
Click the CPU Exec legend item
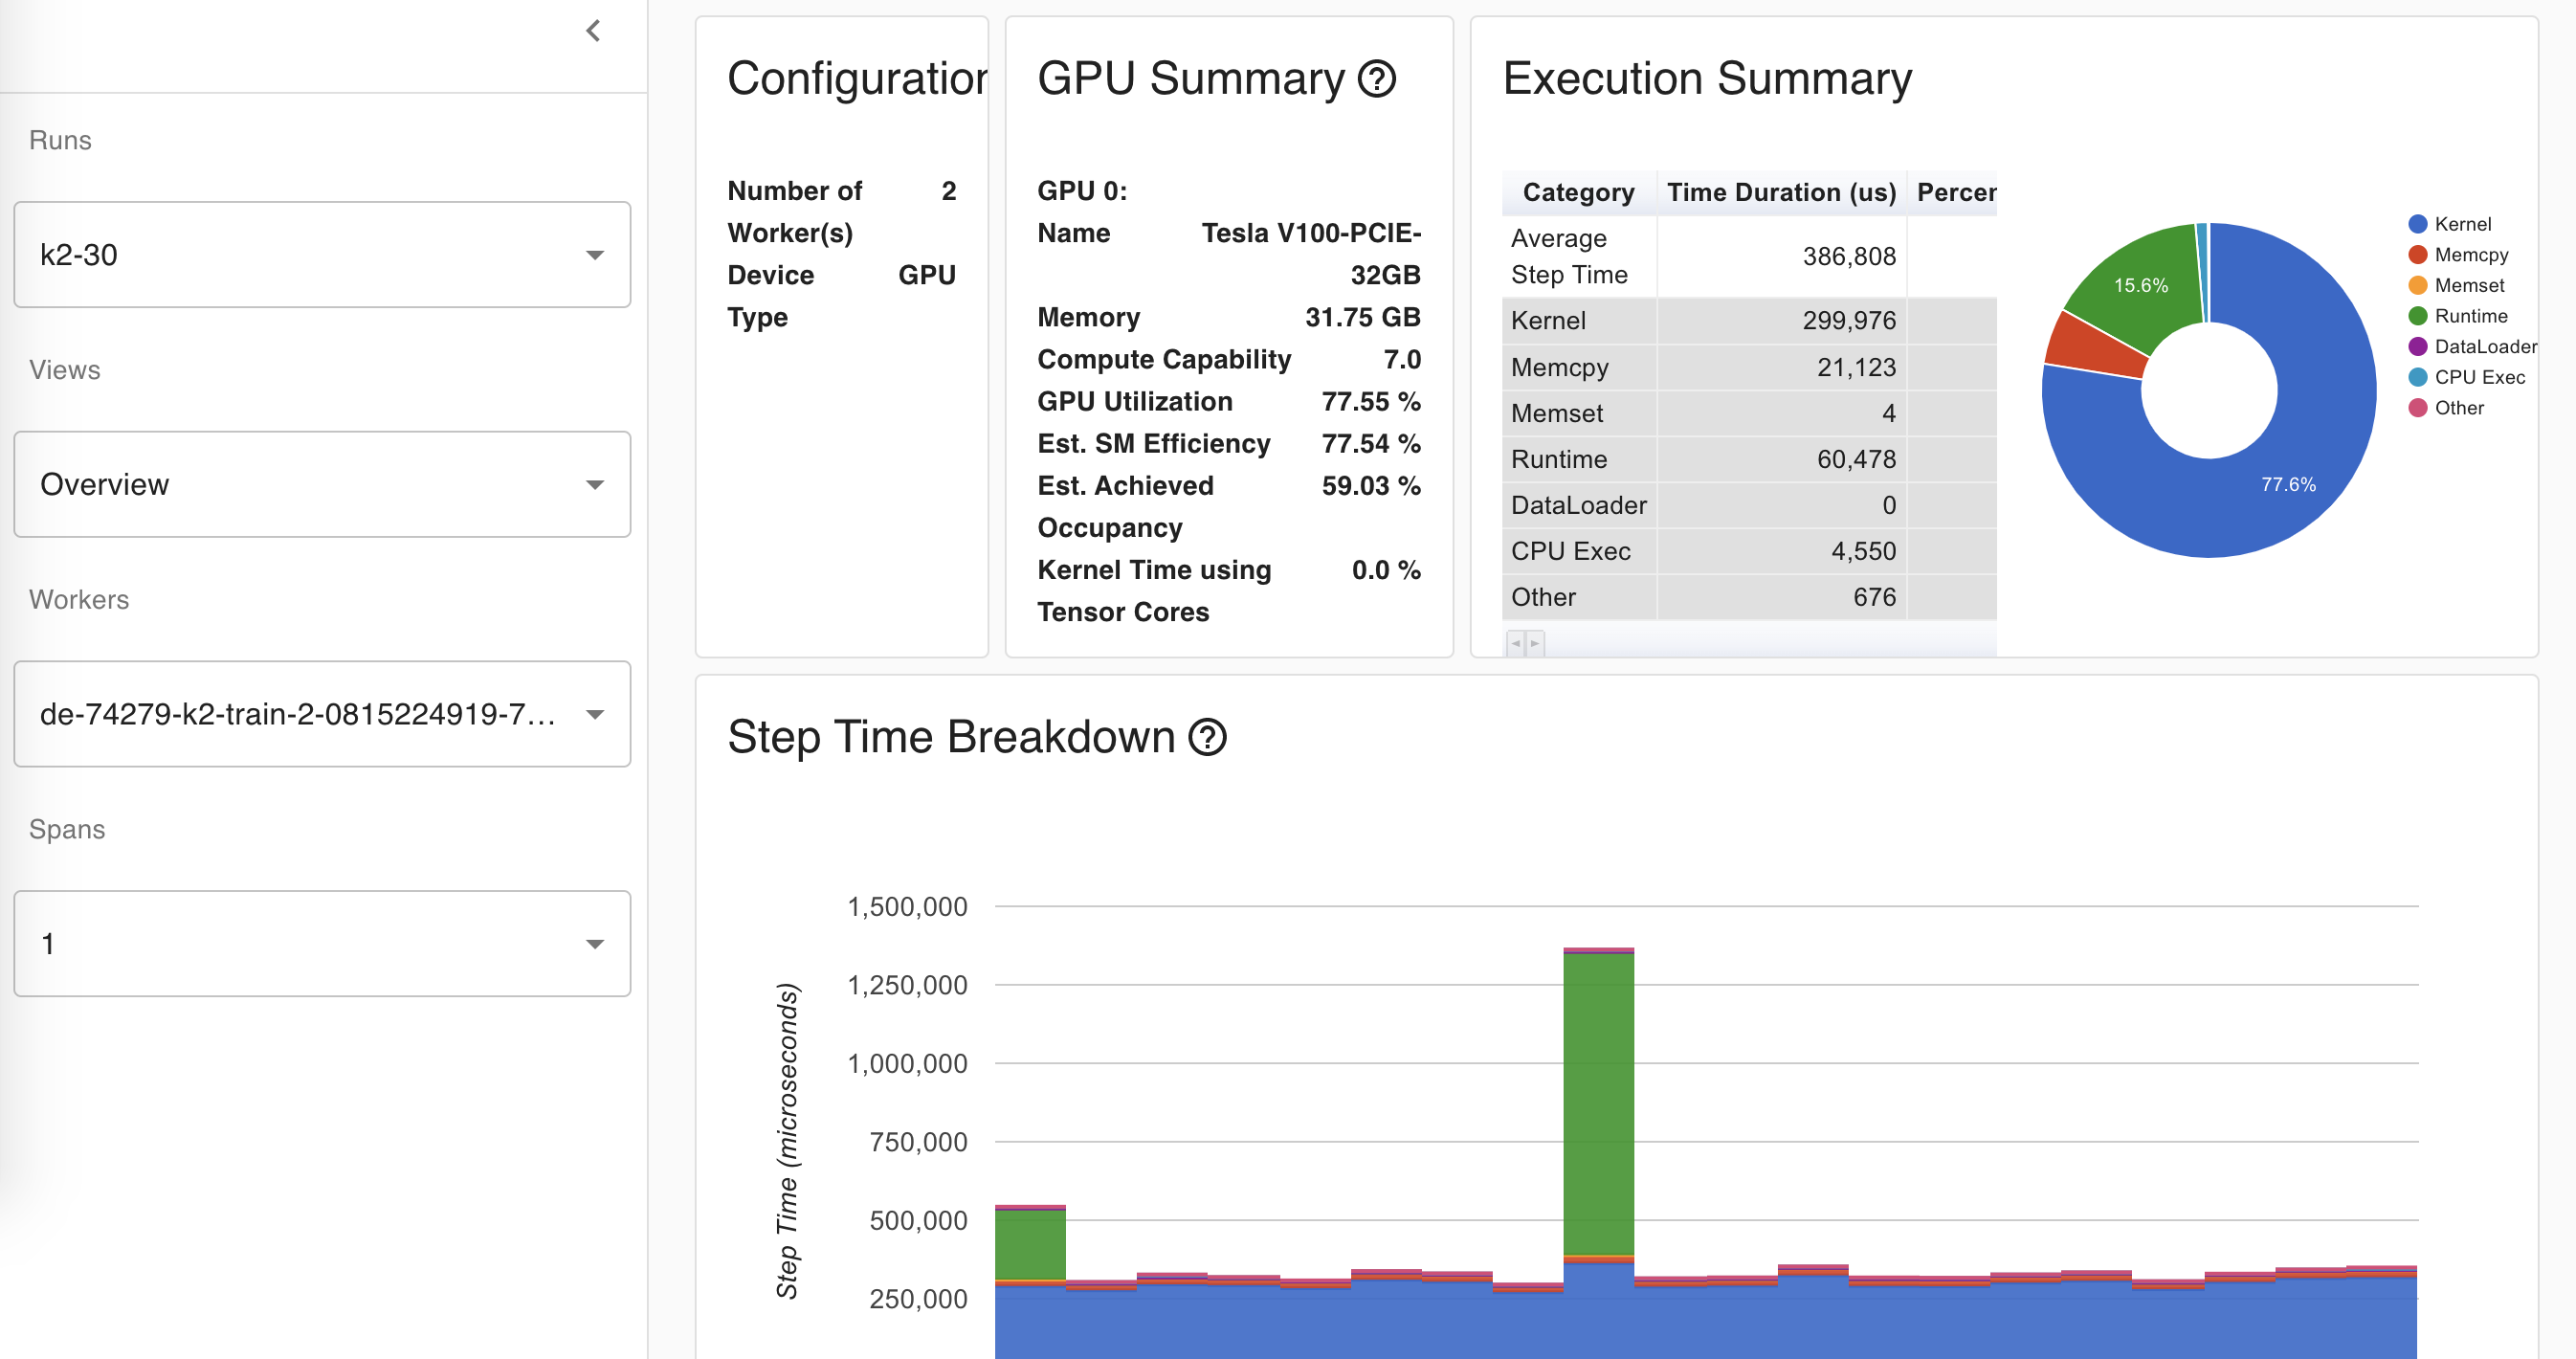(x=2478, y=377)
